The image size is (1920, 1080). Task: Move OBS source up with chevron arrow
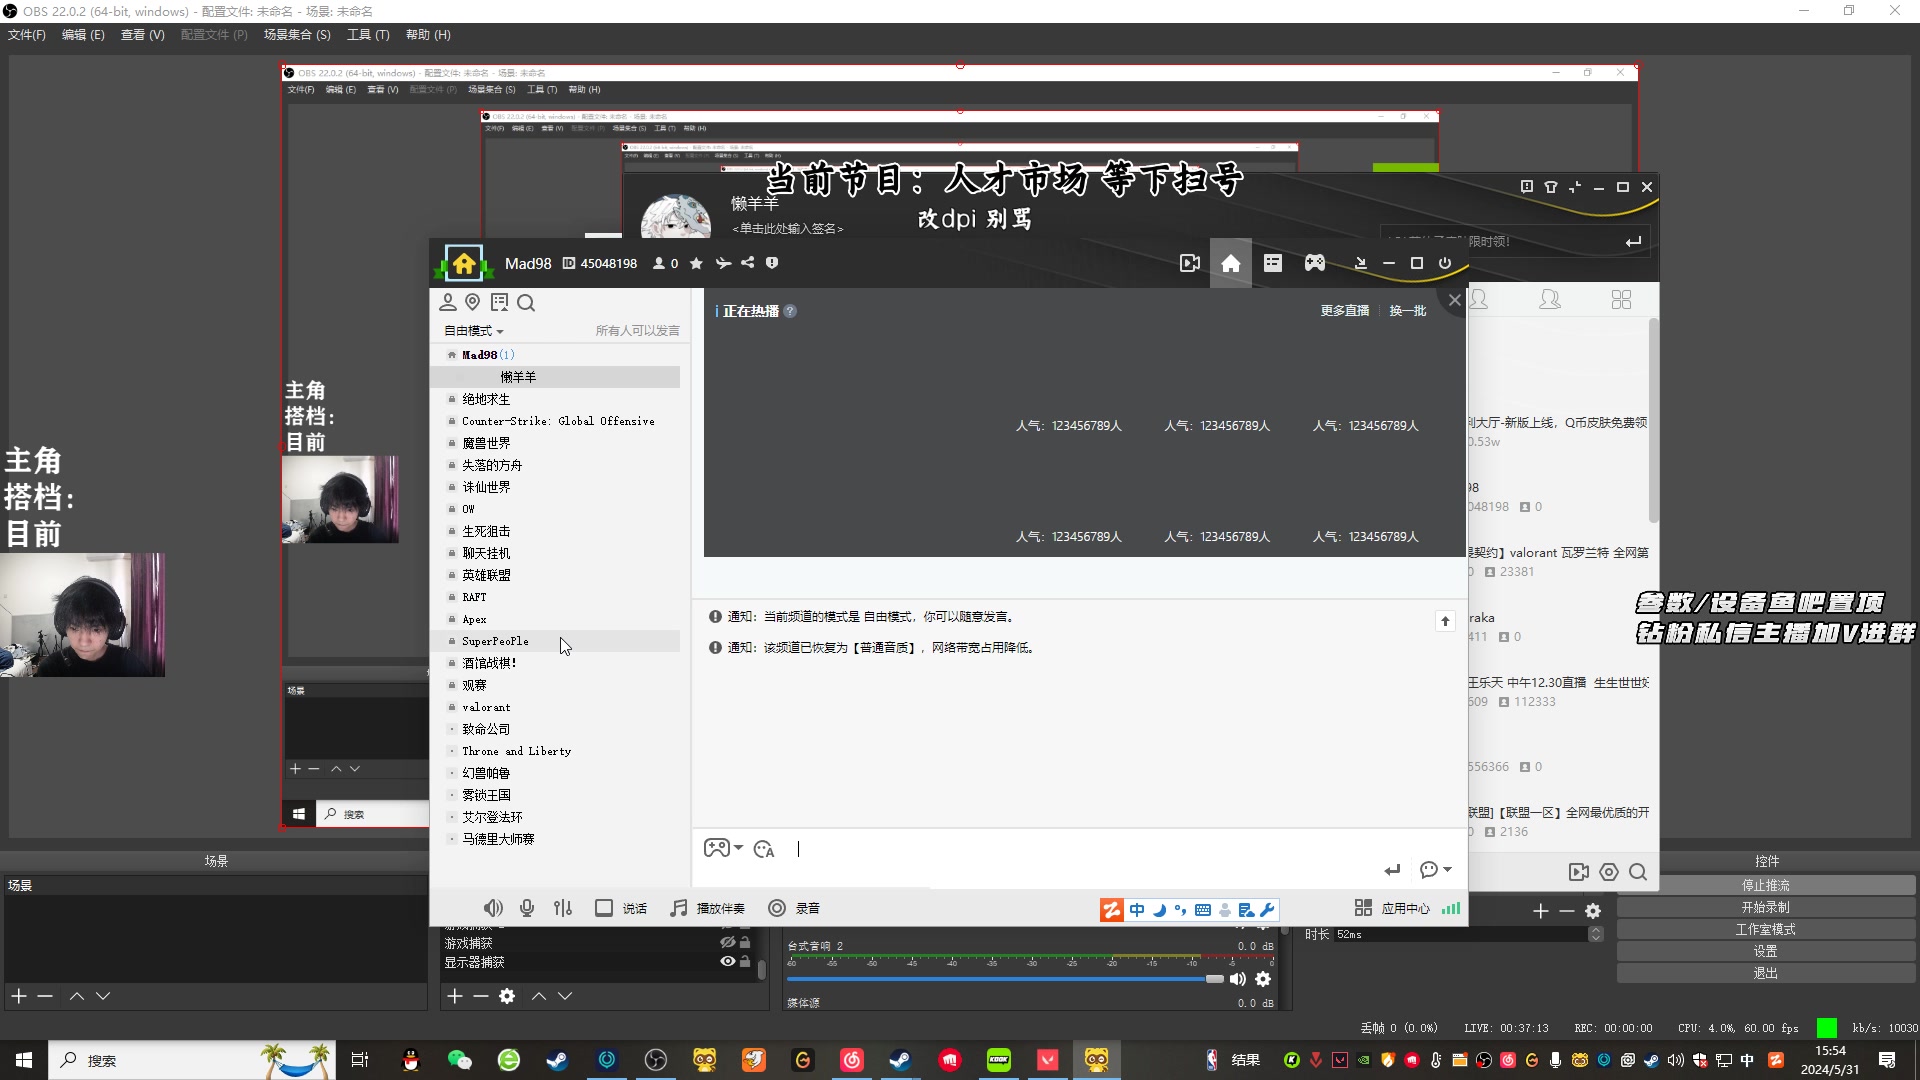coord(539,996)
